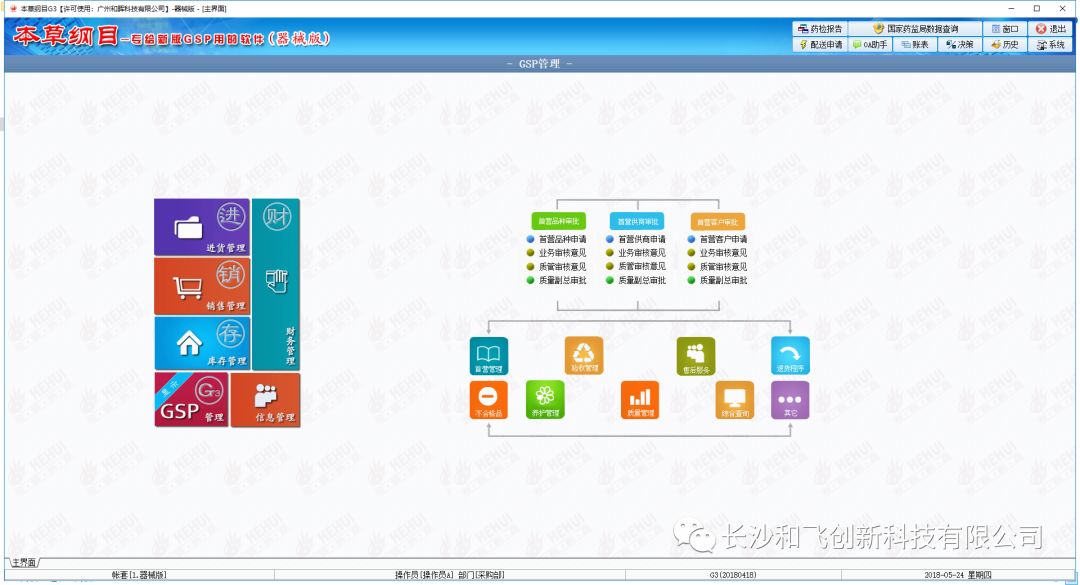The width and height of the screenshot is (1080, 585).
Task: Open the 账表 reports button
Action: click(915, 45)
